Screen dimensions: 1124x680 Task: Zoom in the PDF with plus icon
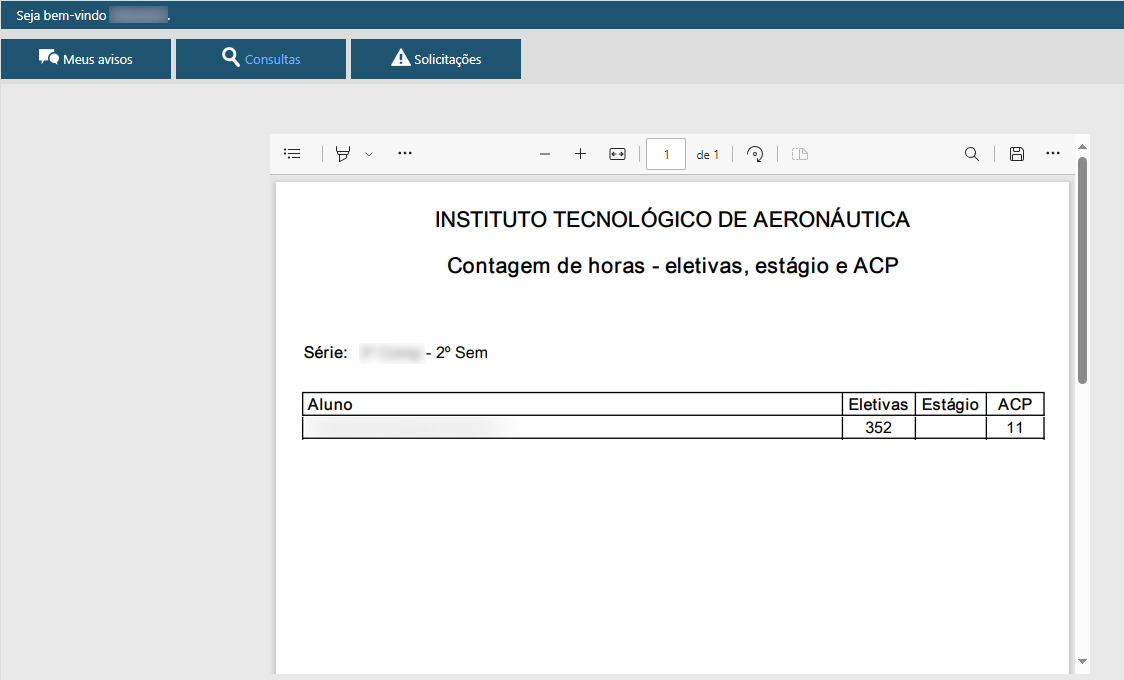(x=581, y=153)
